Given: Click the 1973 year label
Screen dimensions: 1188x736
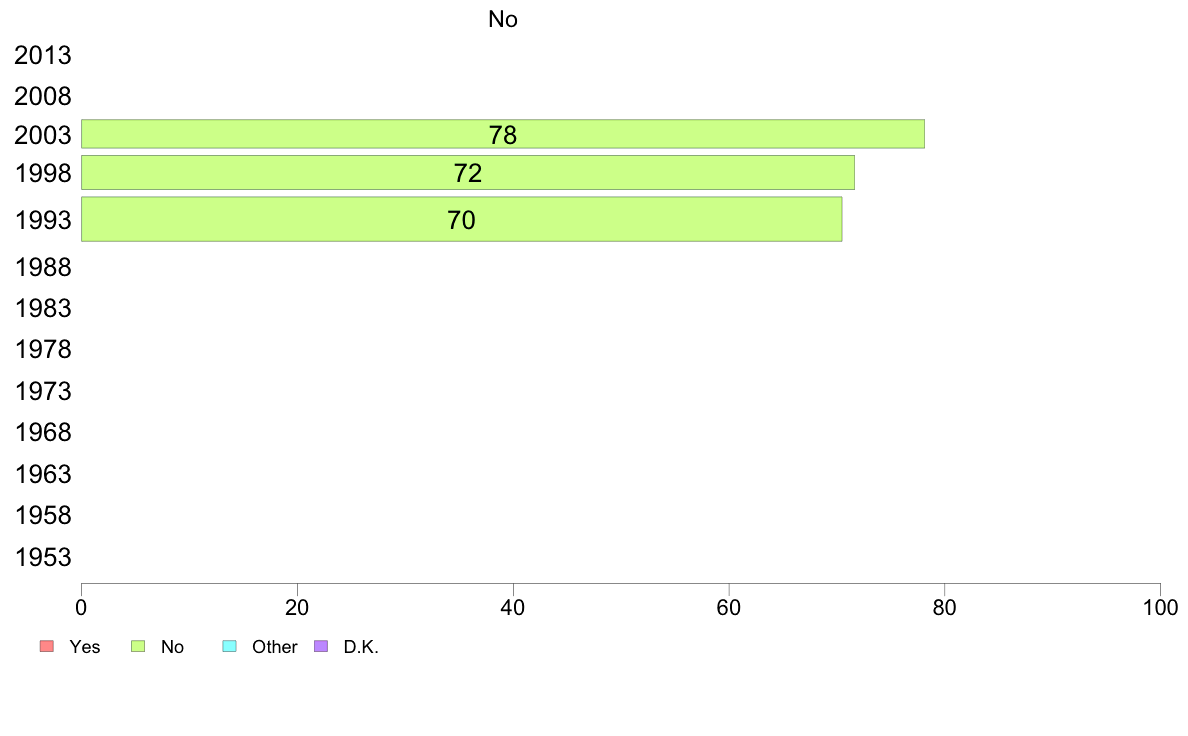Looking at the screenshot, I should [x=43, y=391].
